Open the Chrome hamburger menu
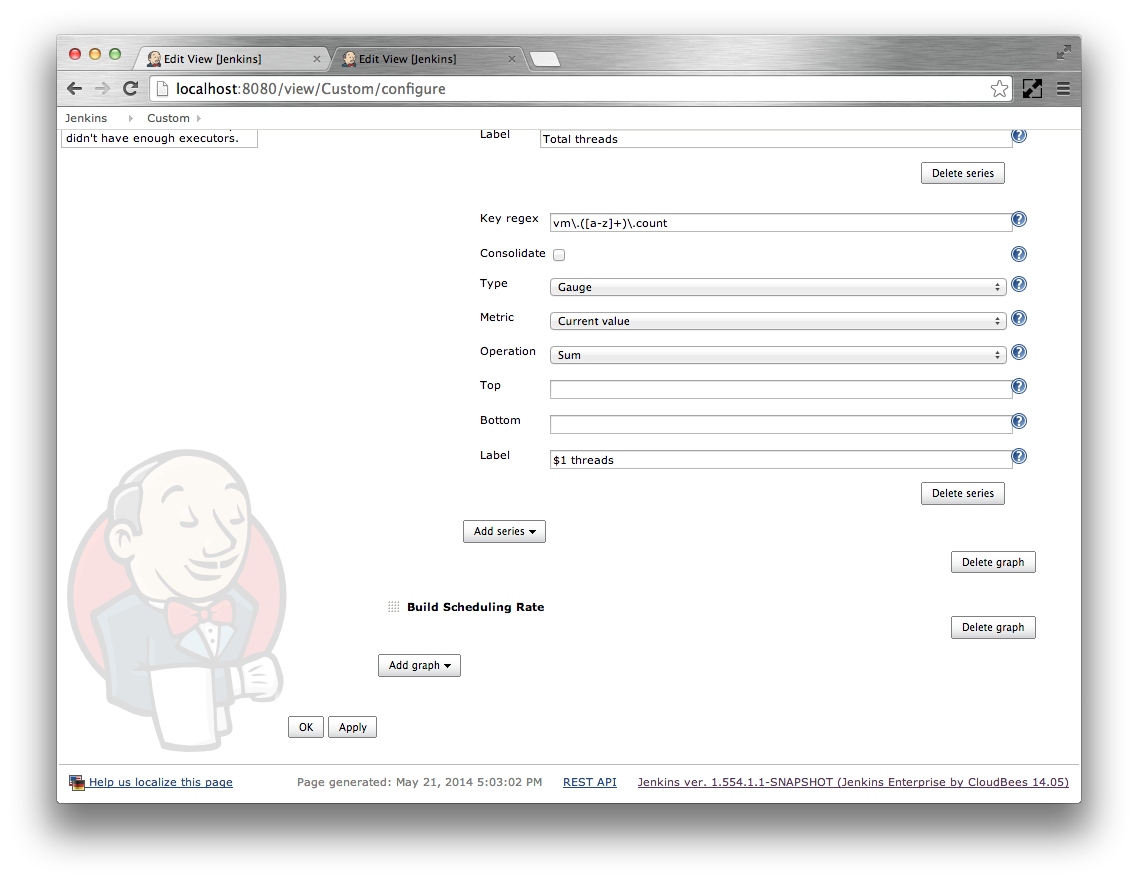The height and width of the screenshot is (882, 1138). point(1063,89)
